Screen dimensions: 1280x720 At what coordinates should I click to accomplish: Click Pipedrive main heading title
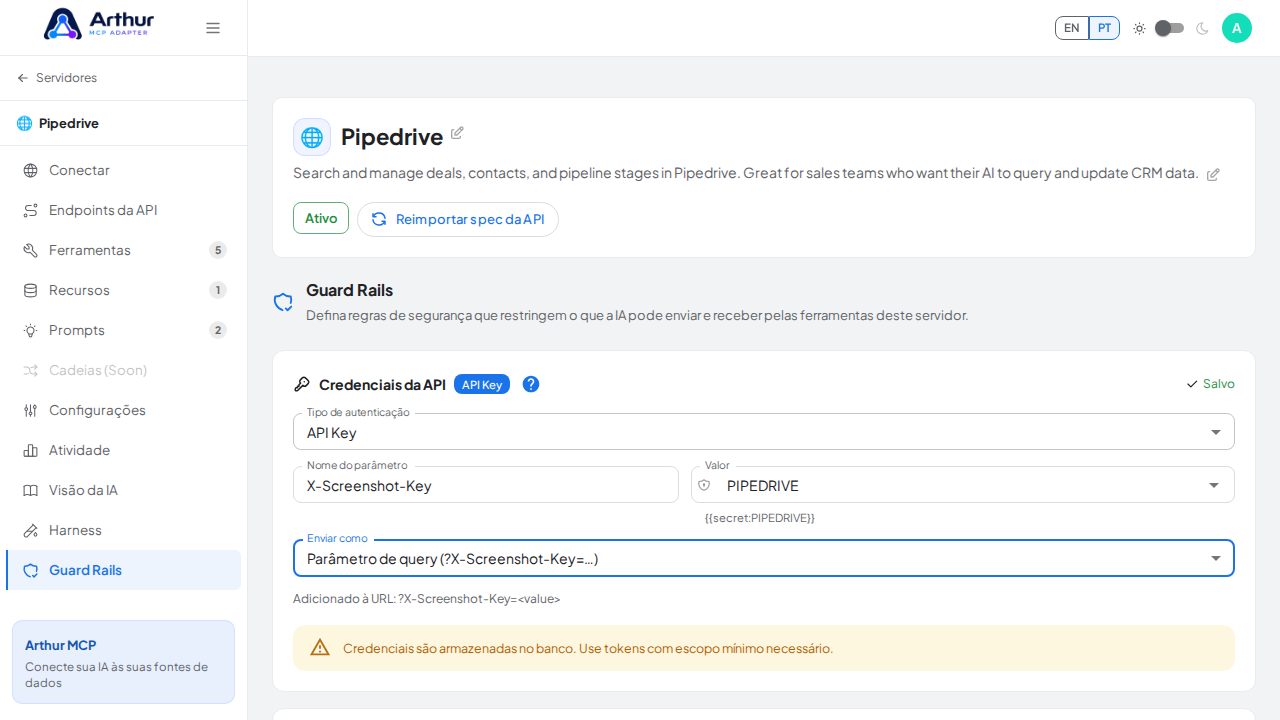[x=392, y=137]
